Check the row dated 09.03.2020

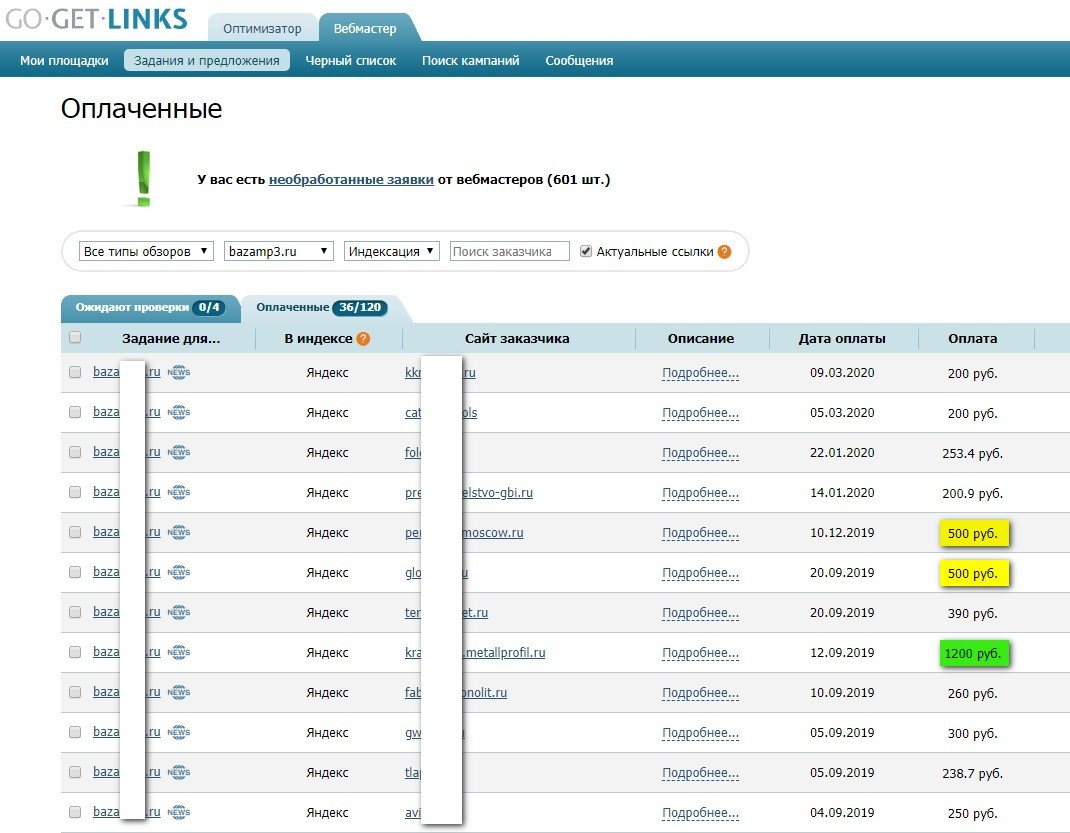[75, 372]
